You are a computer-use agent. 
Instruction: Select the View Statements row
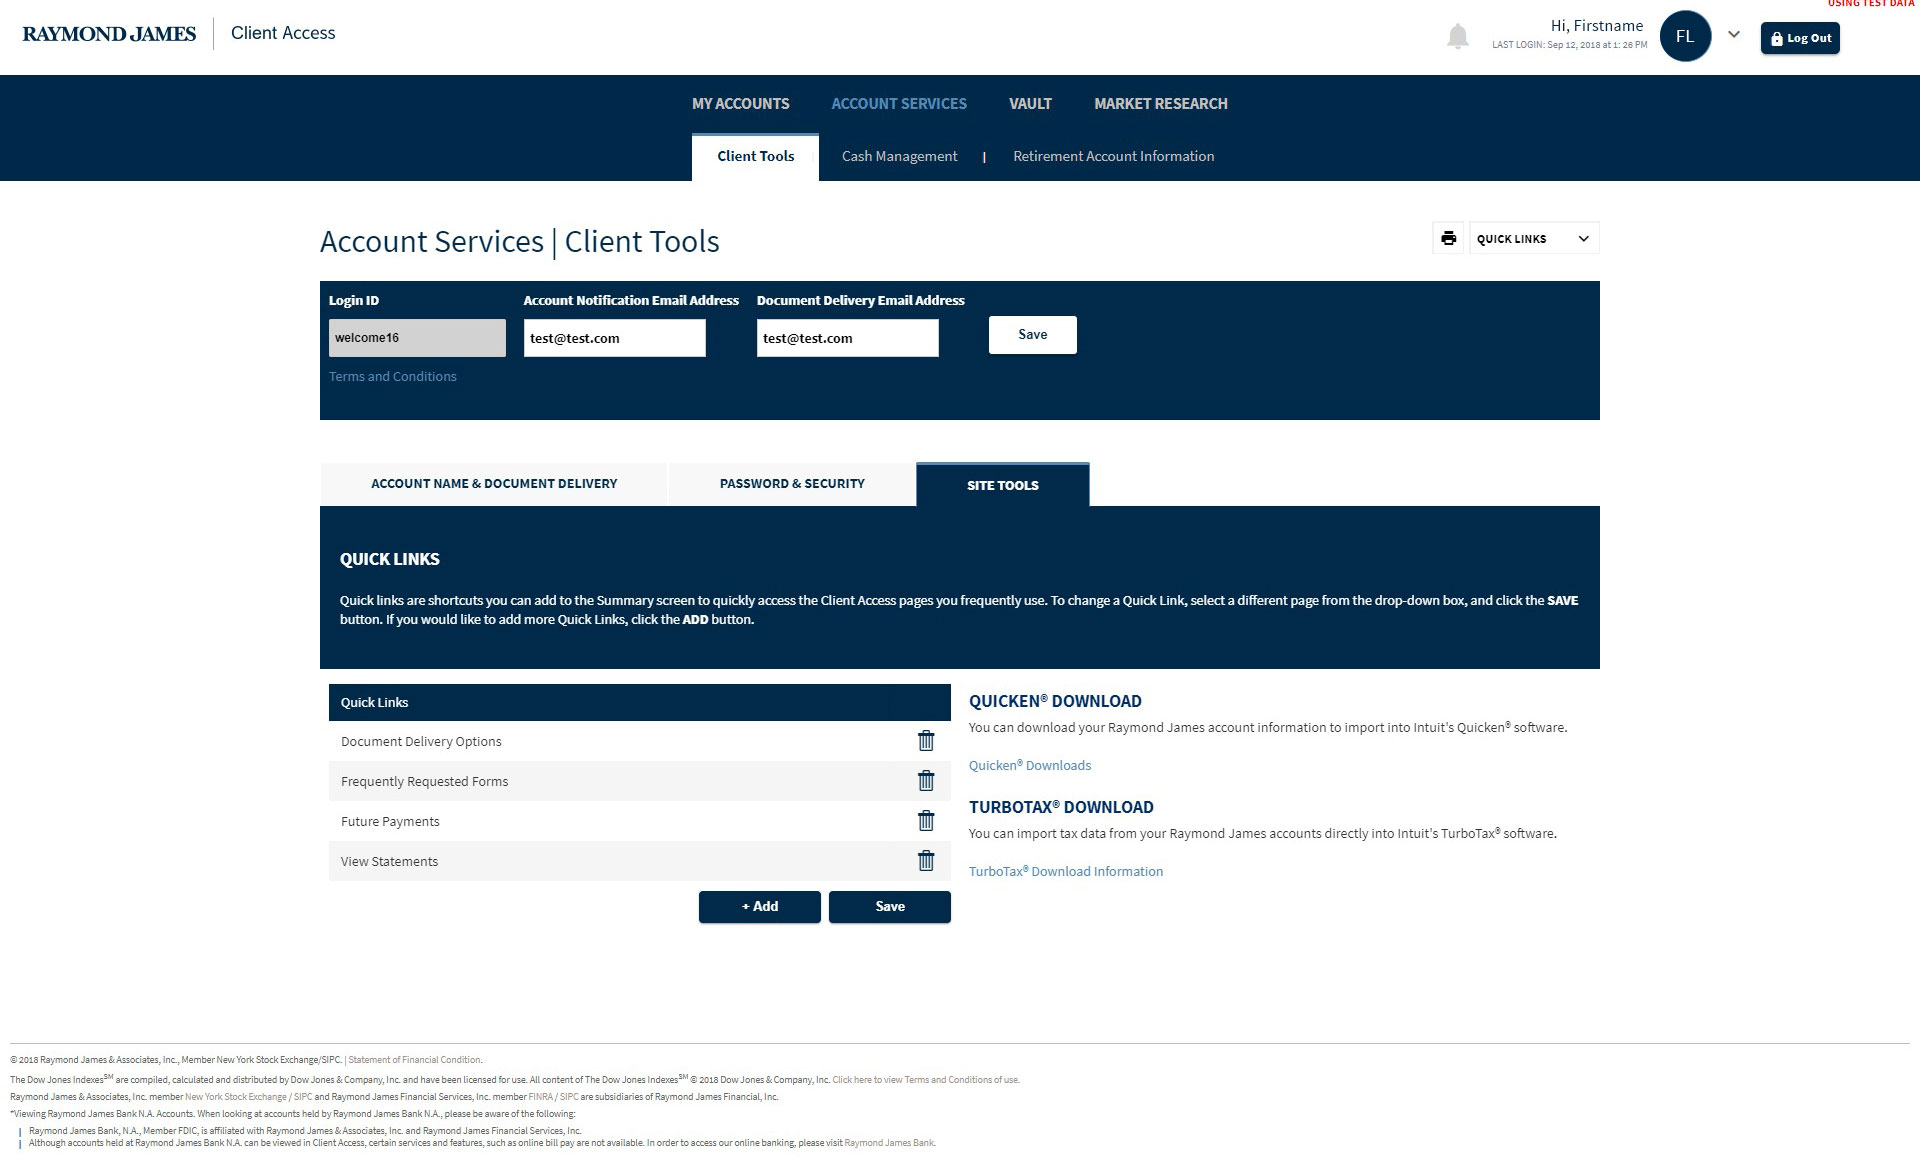[640, 861]
